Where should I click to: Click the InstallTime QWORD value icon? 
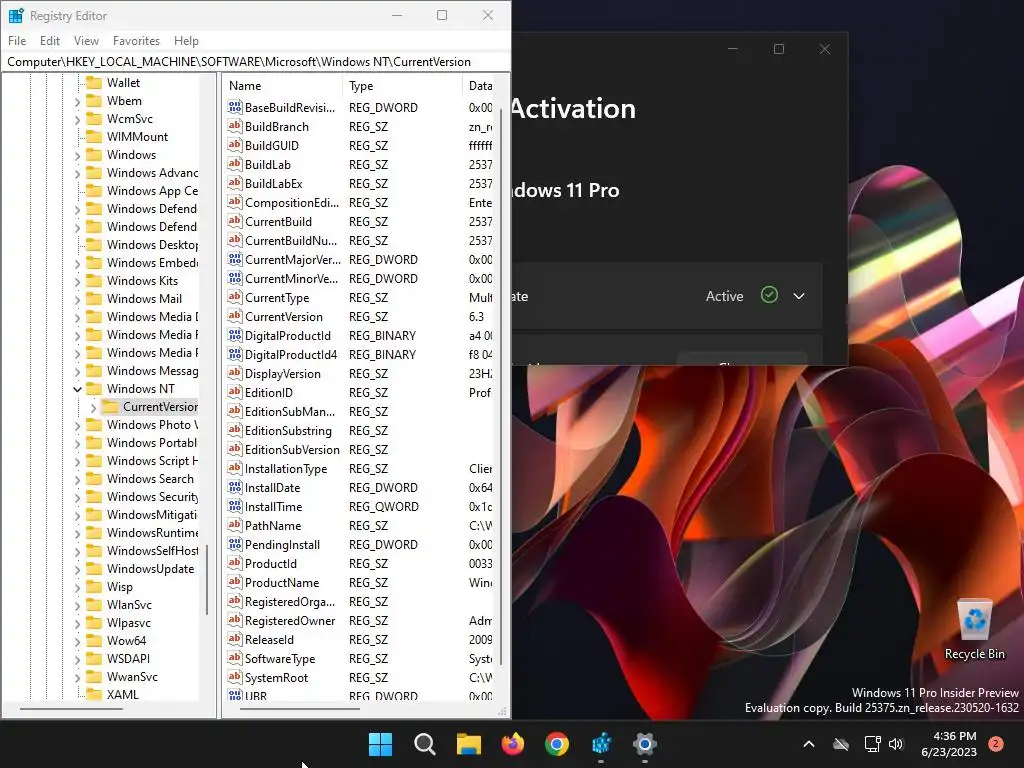(234, 506)
